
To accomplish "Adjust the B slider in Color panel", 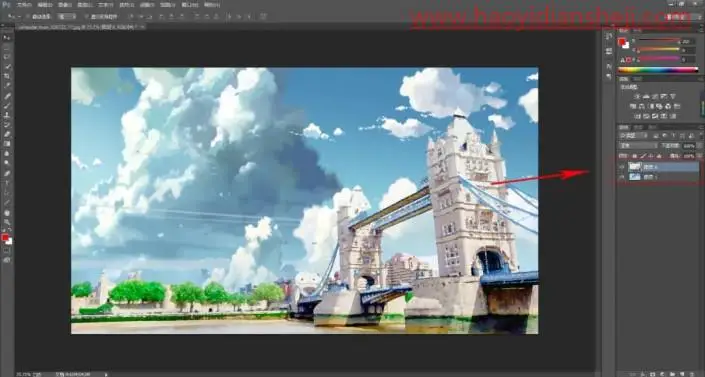I will (660, 58).
